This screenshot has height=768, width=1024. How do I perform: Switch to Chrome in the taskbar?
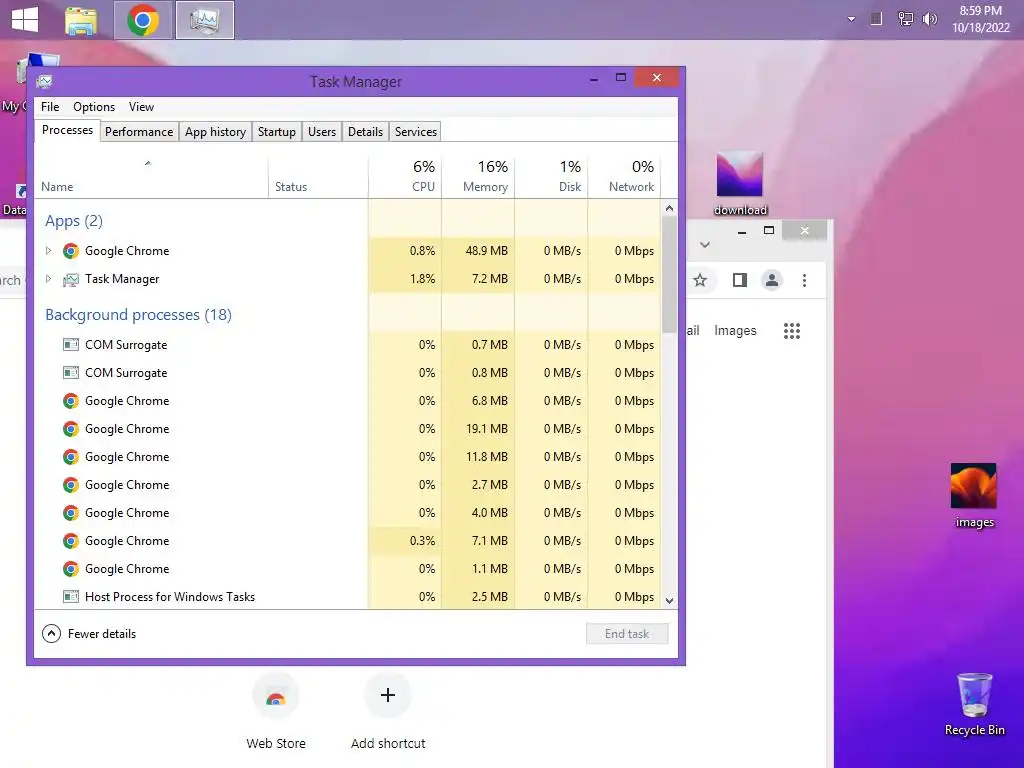[143, 20]
